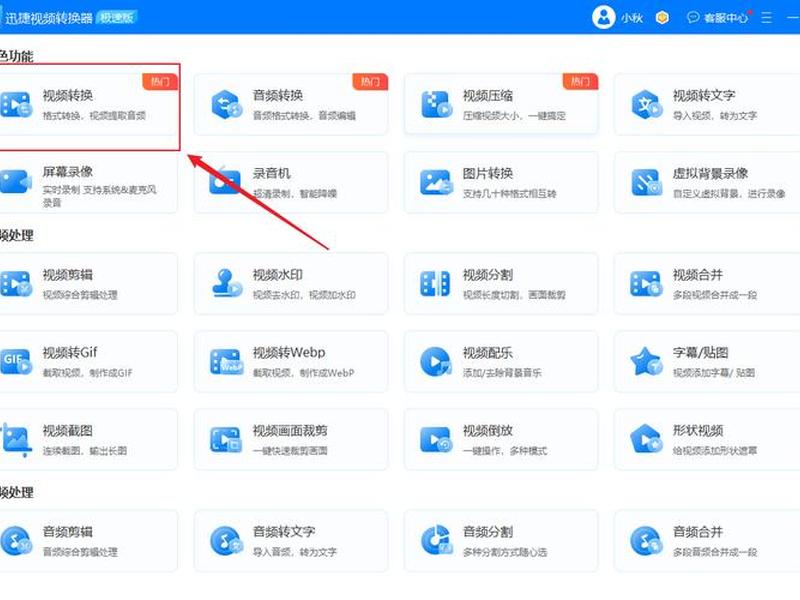Launch the 屏幕录像 screen recorder icon
This screenshot has width=800, height=600.
pyautogui.click(x=15, y=182)
